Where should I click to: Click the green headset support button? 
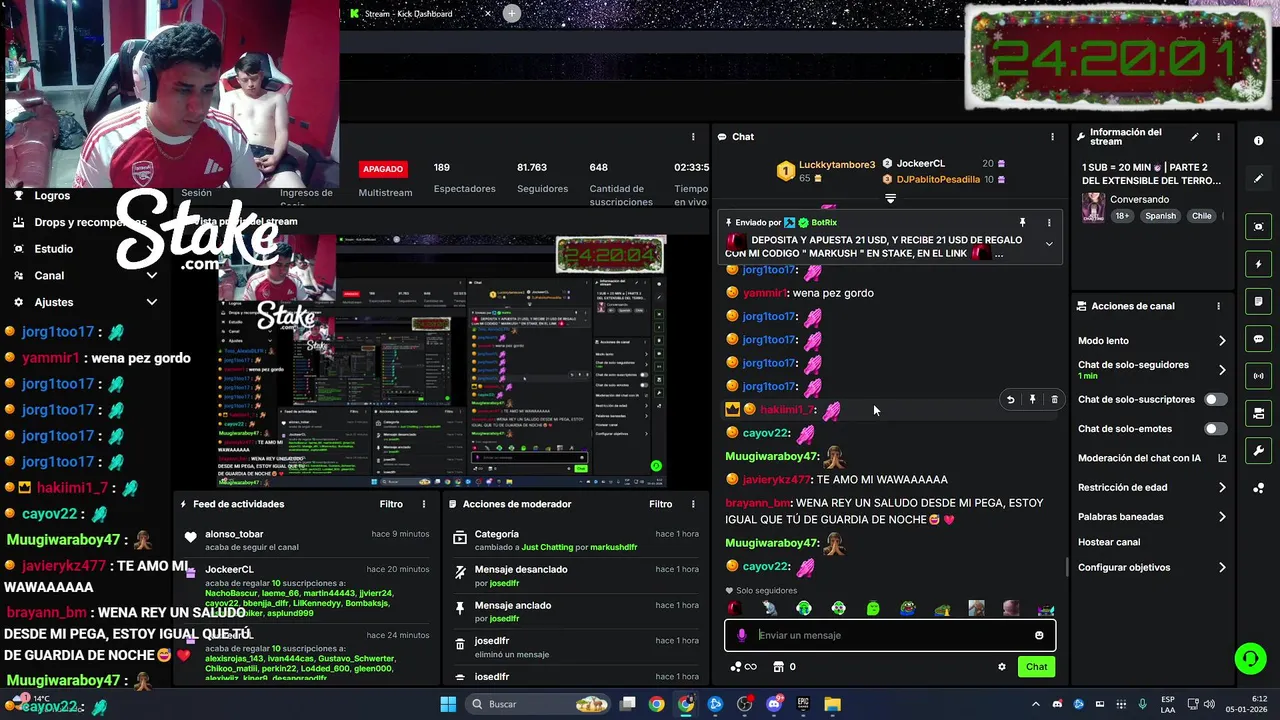click(1250, 658)
